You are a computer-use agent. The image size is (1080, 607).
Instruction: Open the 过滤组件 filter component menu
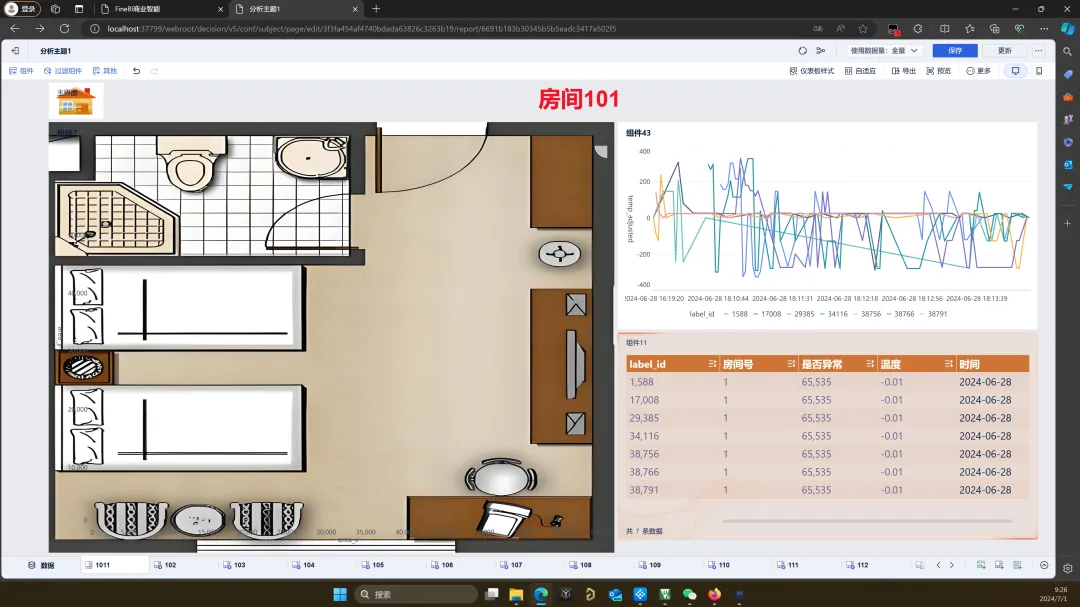pos(63,71)
